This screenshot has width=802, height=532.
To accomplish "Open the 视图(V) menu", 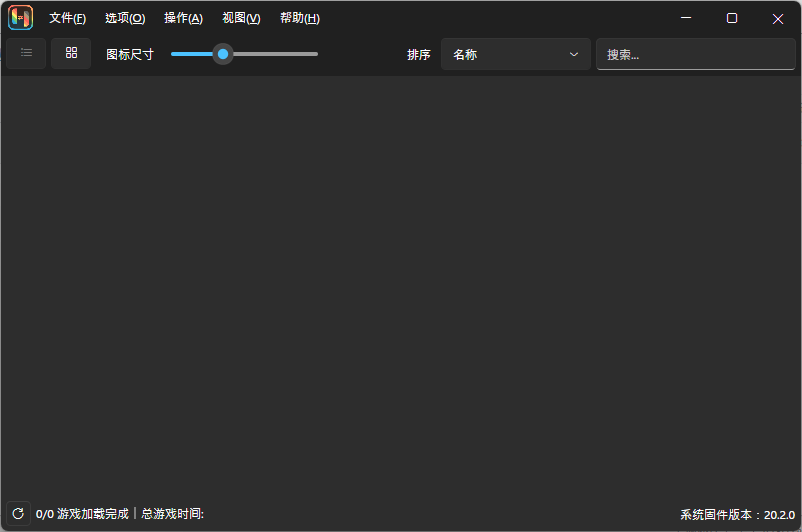I will [x=241, y=18].
